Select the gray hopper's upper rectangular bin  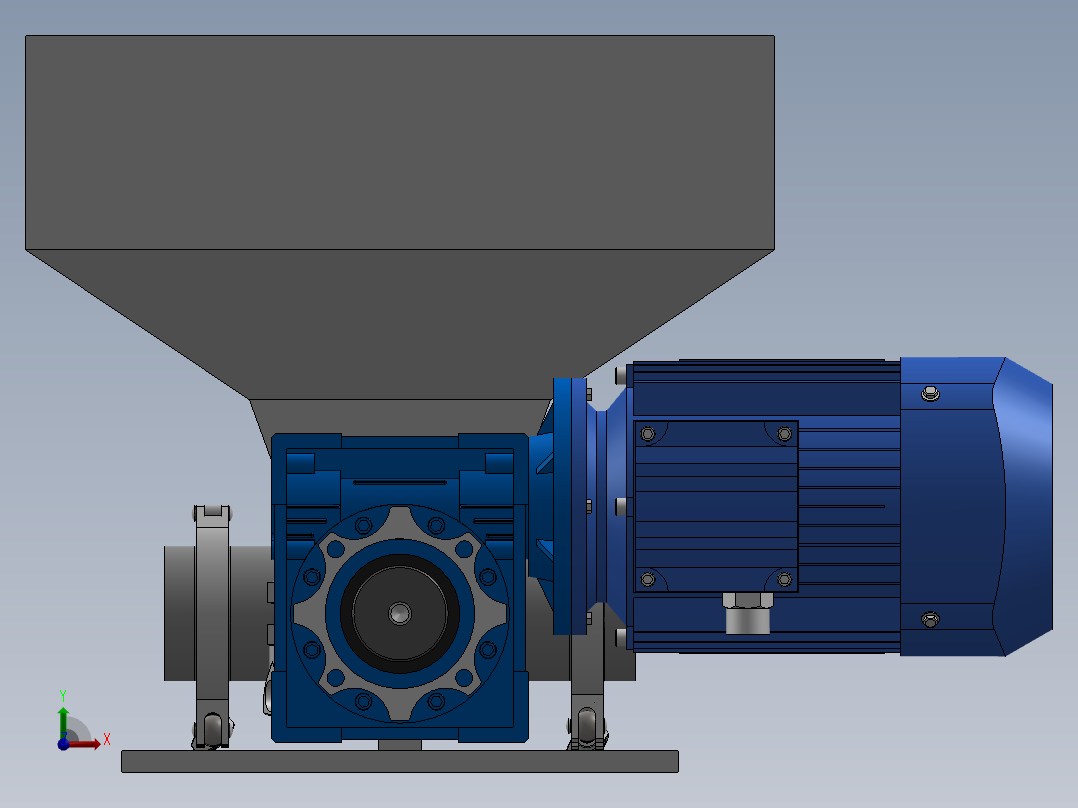(x=400, y=142)
